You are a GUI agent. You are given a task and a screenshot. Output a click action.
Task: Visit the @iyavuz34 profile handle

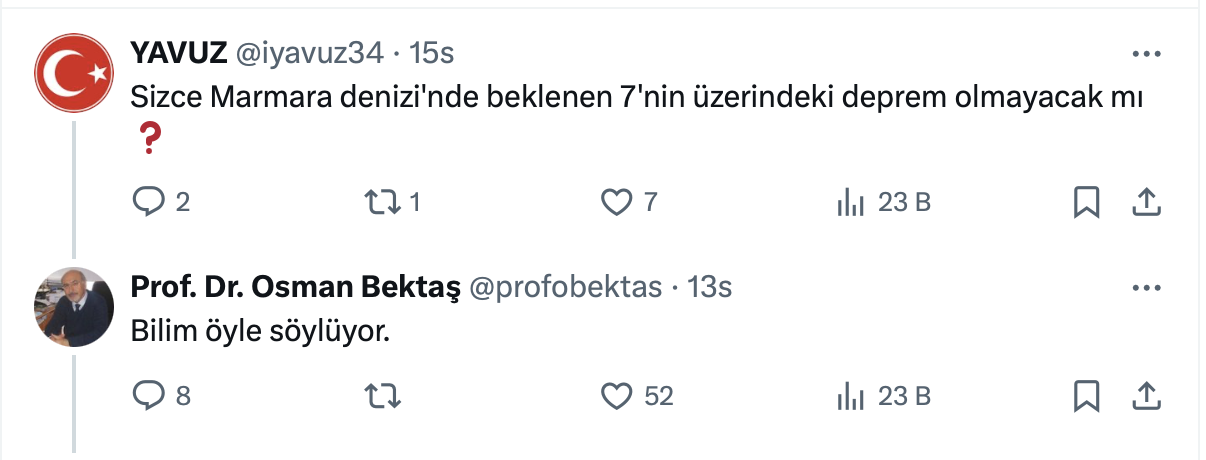tap(308, 54)
